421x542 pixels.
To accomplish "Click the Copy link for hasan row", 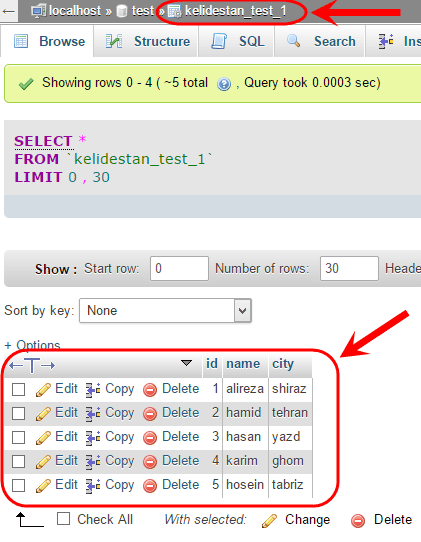I will (x=120, y=437).
